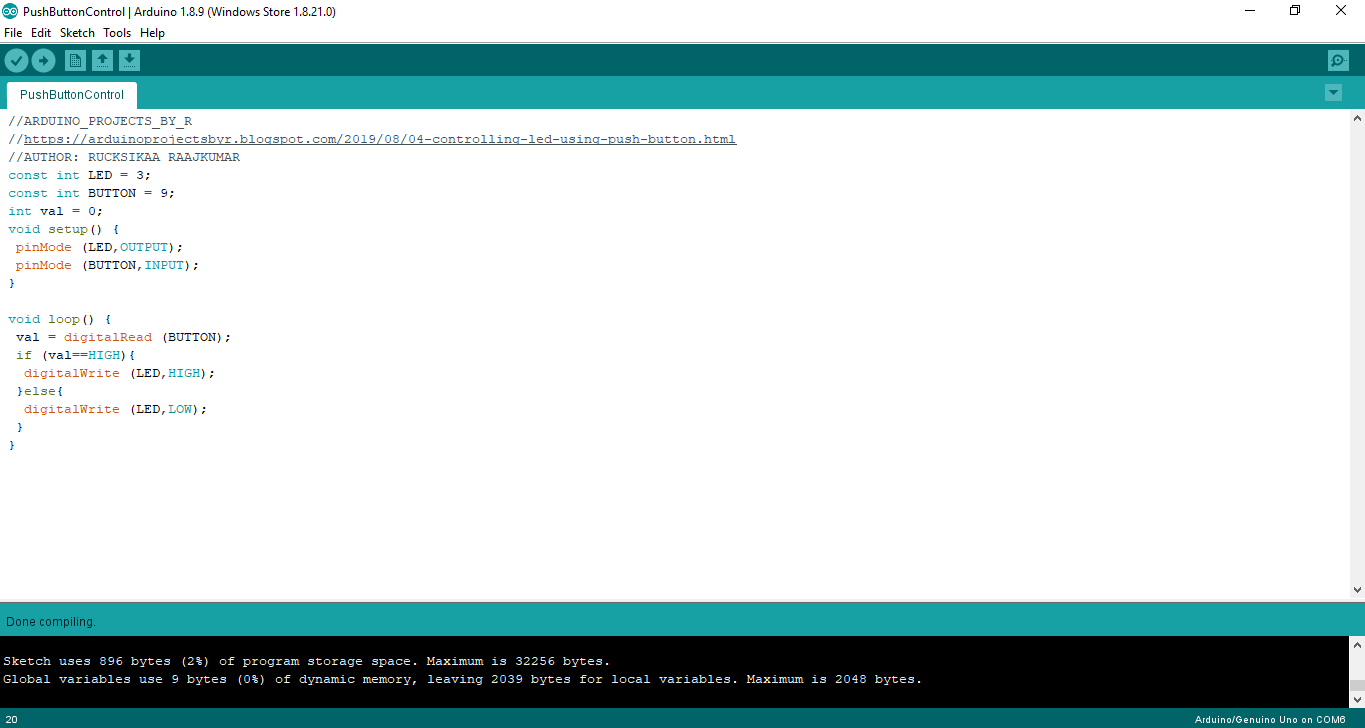Image resolution: width=1365 pixels, height=728 pixels.
Task: Open a sketch with the Open icon
Action: 102,61
